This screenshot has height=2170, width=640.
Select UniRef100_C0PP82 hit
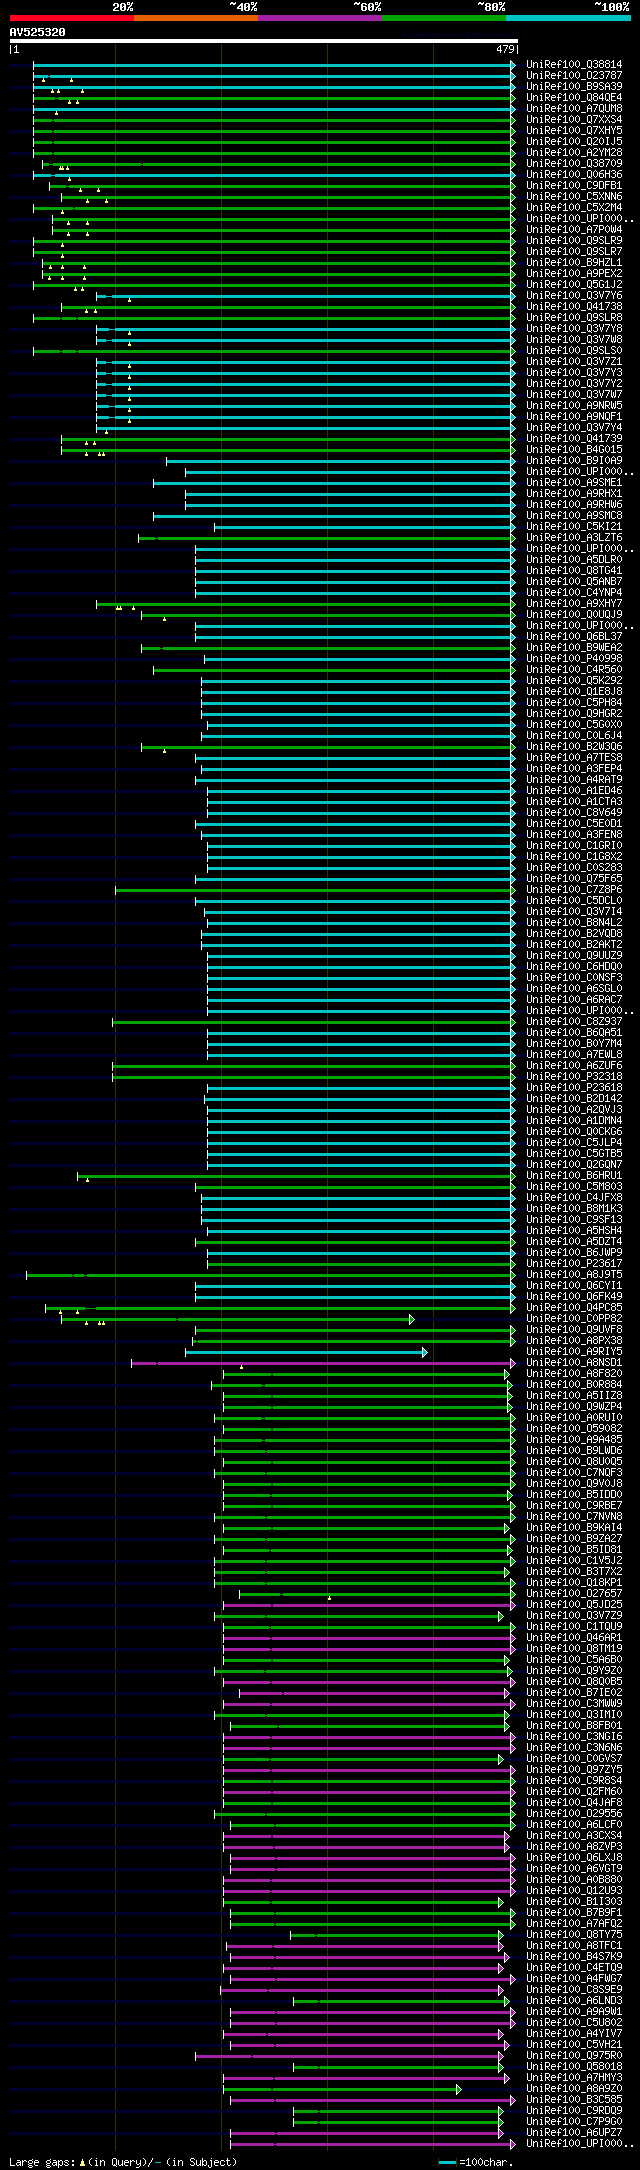point(574,1319)
